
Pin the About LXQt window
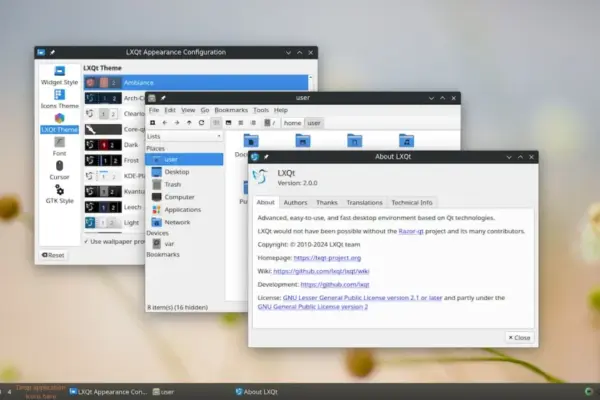[266, 157]
